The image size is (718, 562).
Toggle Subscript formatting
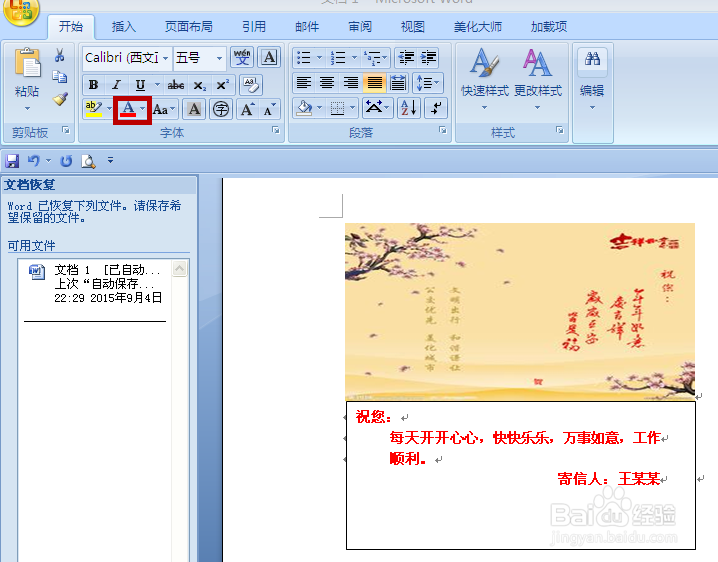click(x=200, y=85)
